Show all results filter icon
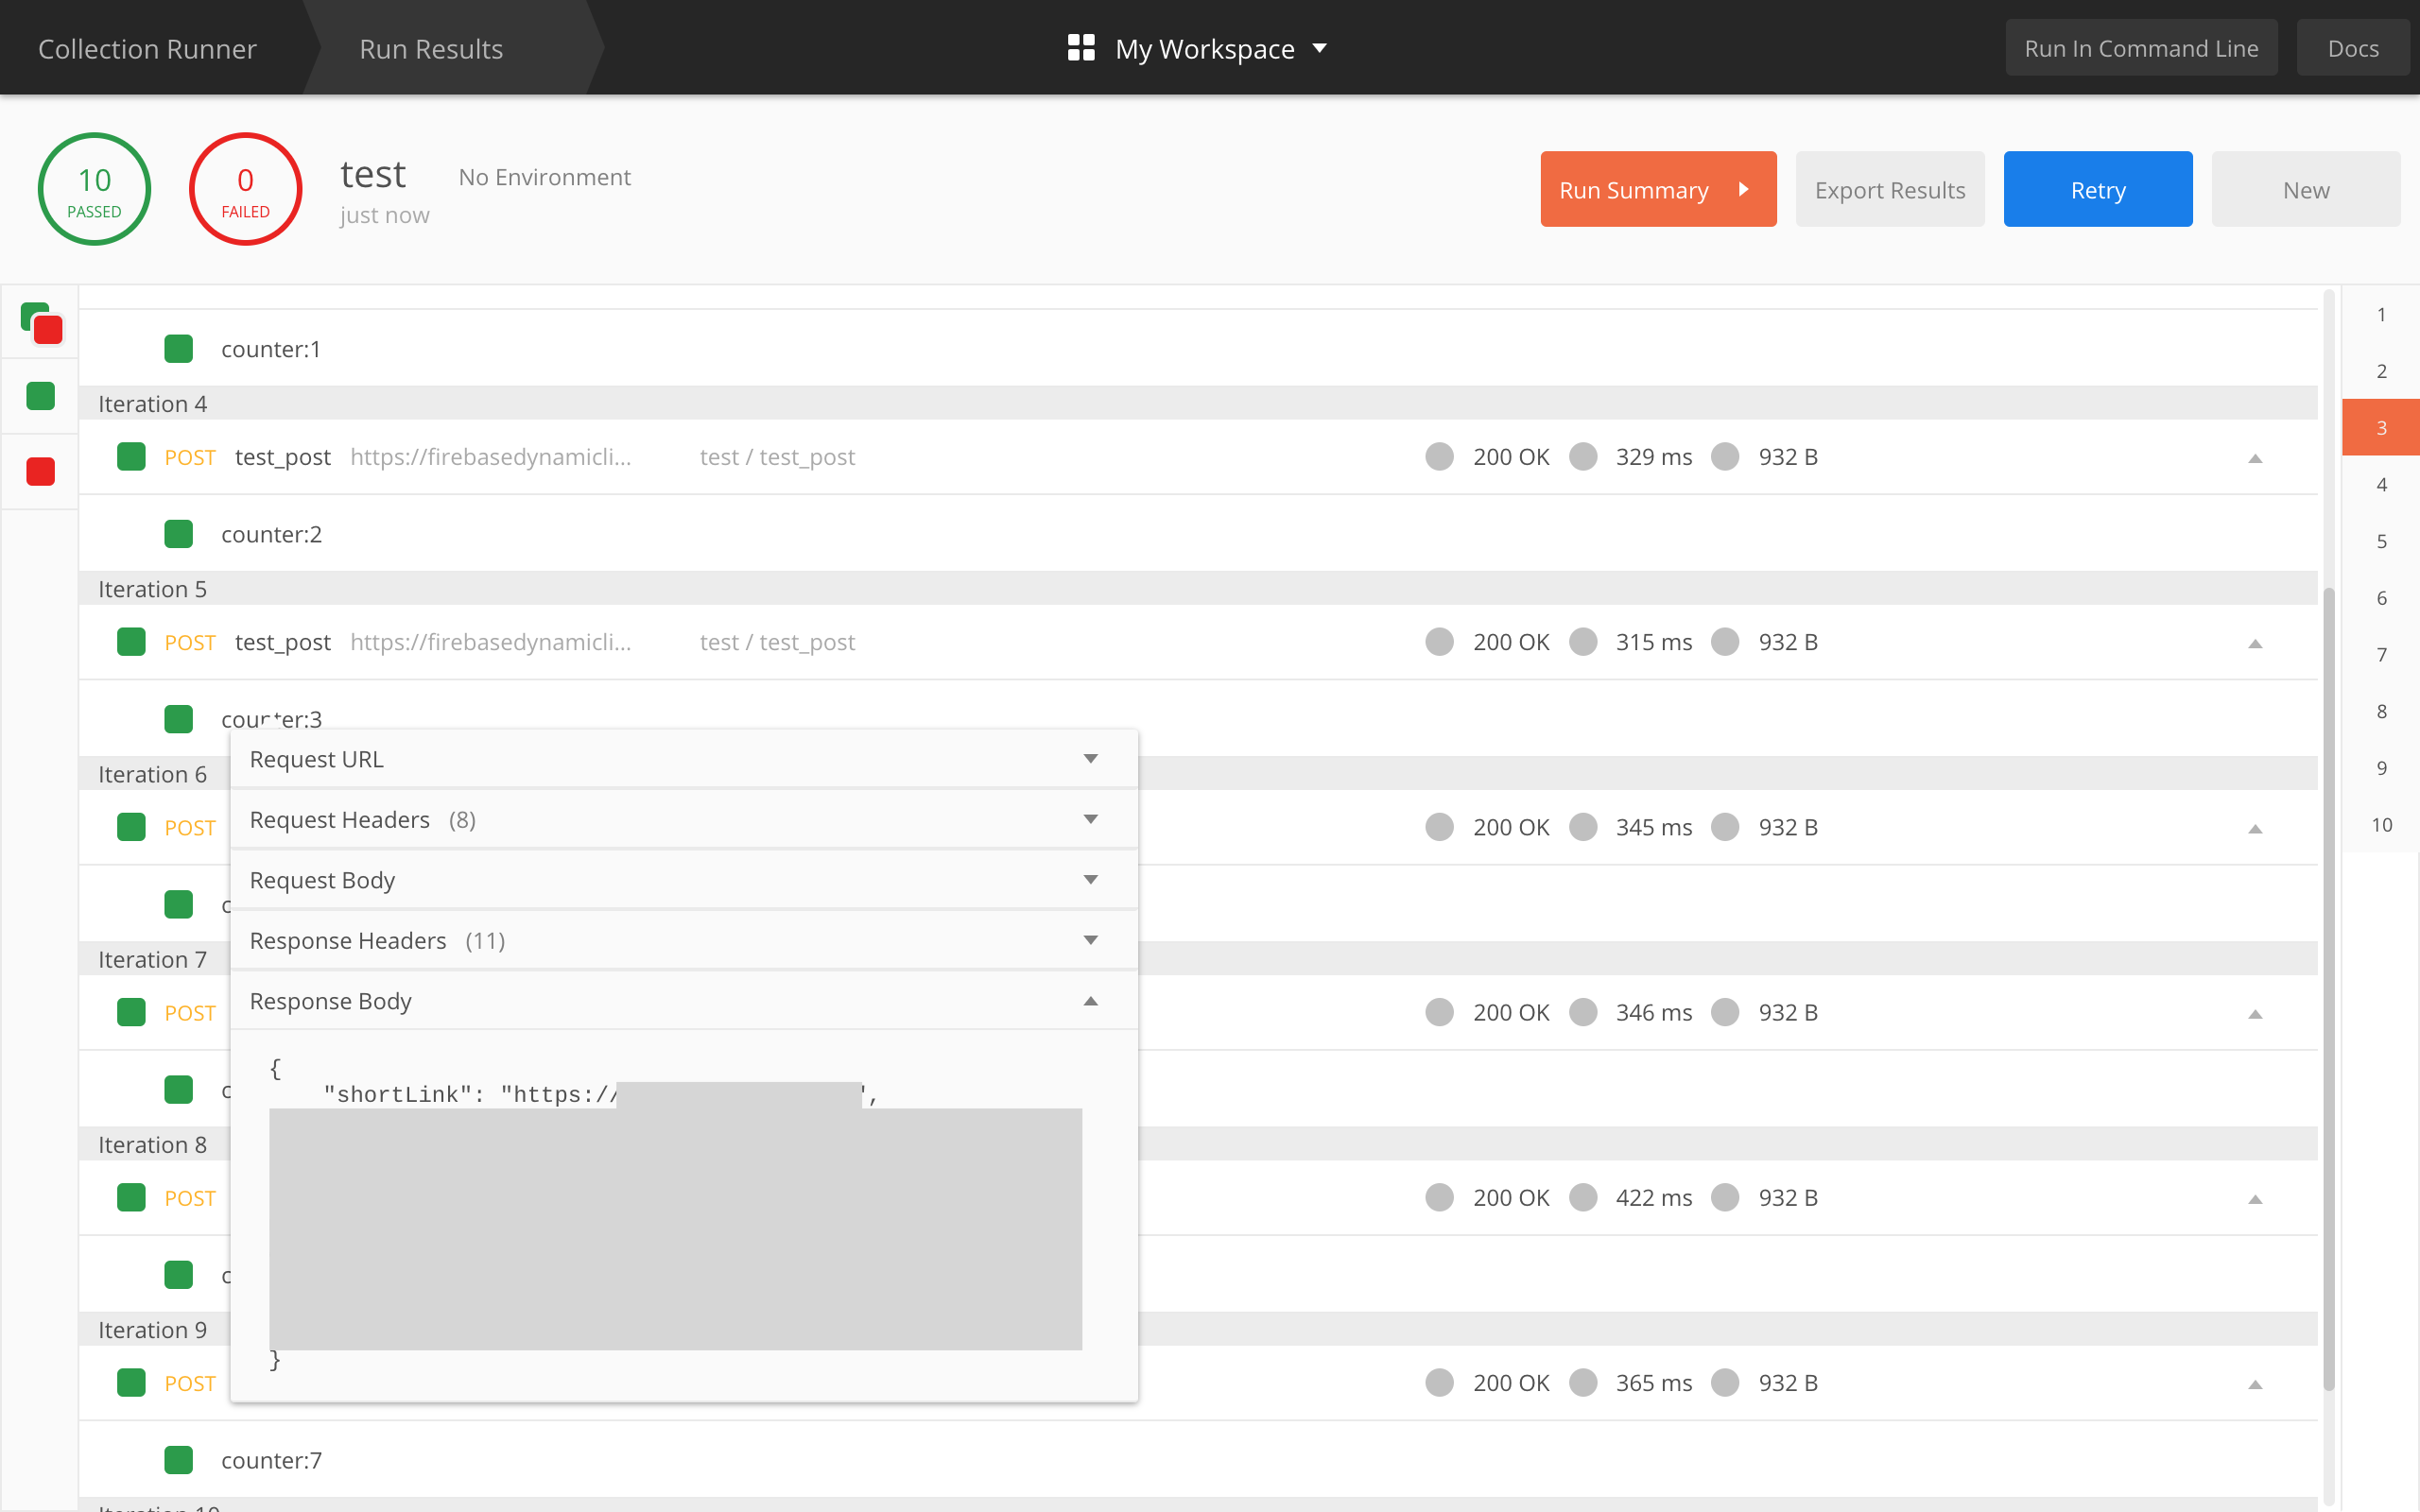Viewport: 2420px width, 1512px height. (41, 323)
